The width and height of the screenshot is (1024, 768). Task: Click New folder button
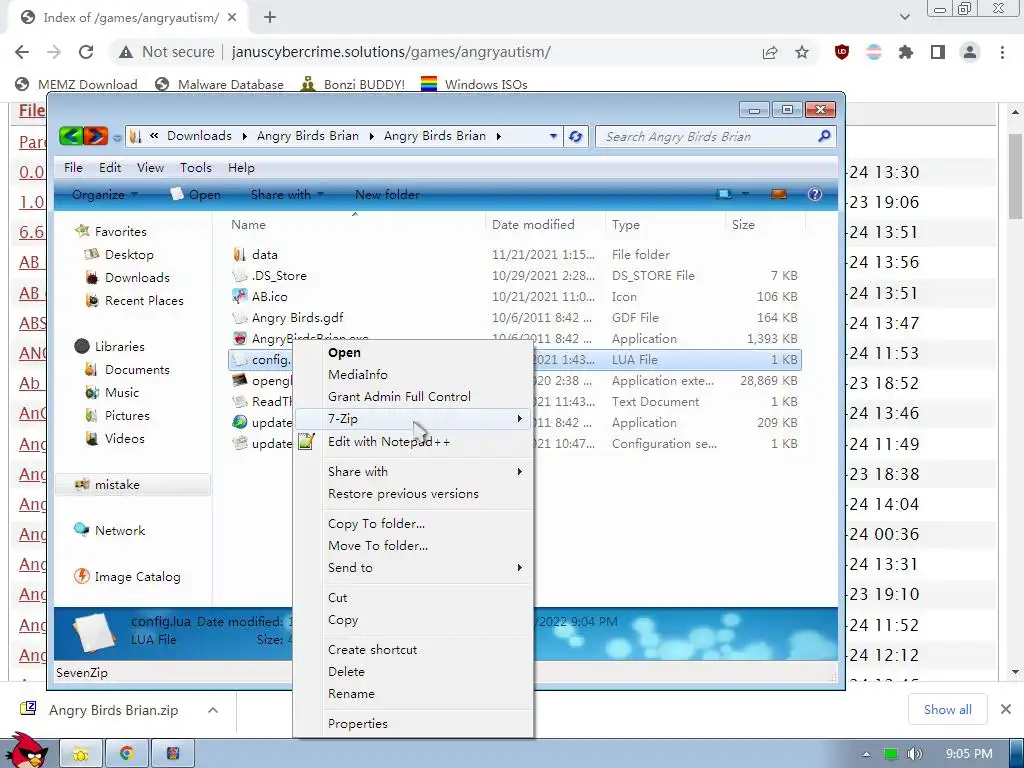(387, 194)
